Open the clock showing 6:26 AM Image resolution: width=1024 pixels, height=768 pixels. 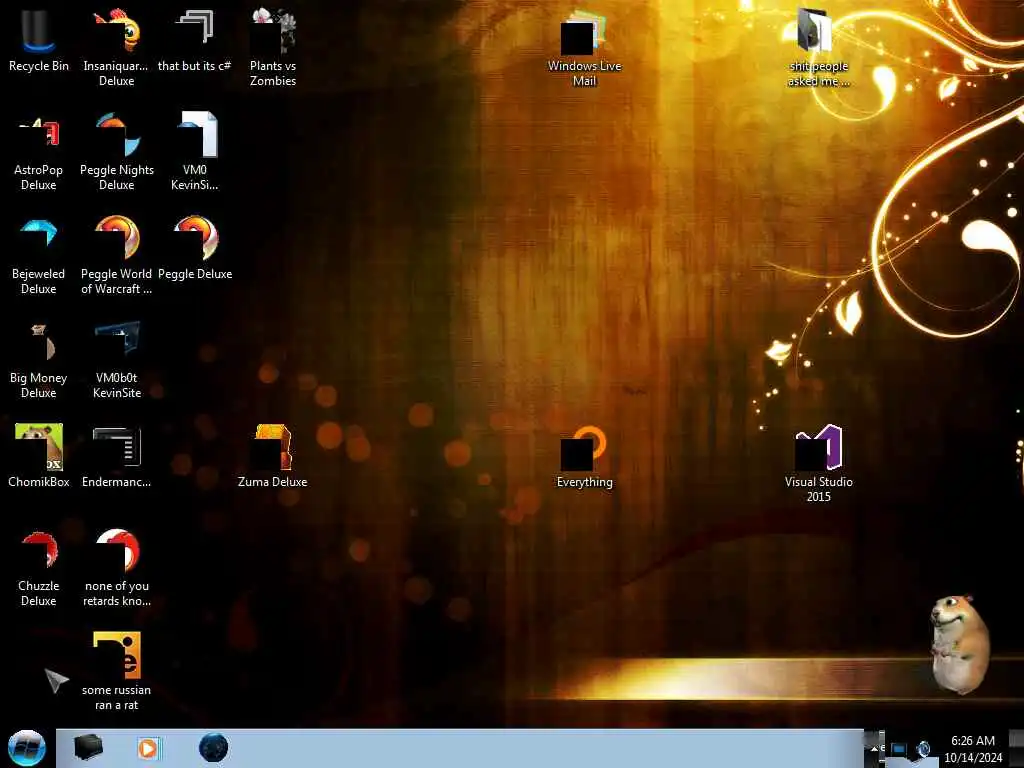tap(973, 748)
